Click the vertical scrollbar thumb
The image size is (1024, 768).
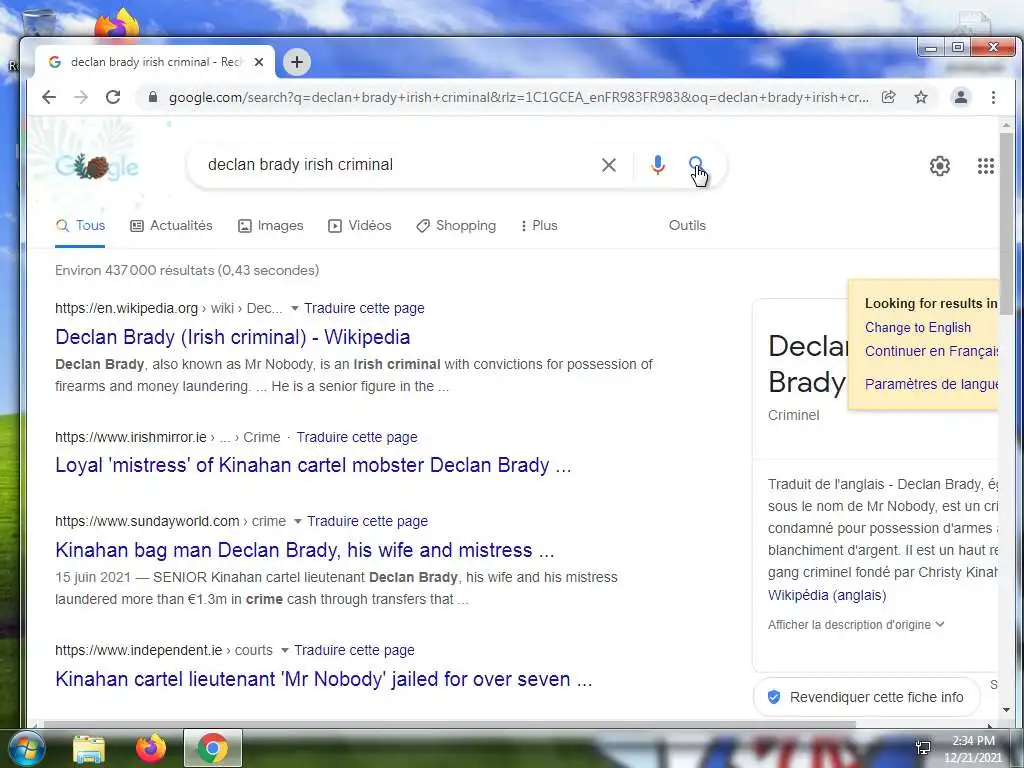coord(1006,225)
